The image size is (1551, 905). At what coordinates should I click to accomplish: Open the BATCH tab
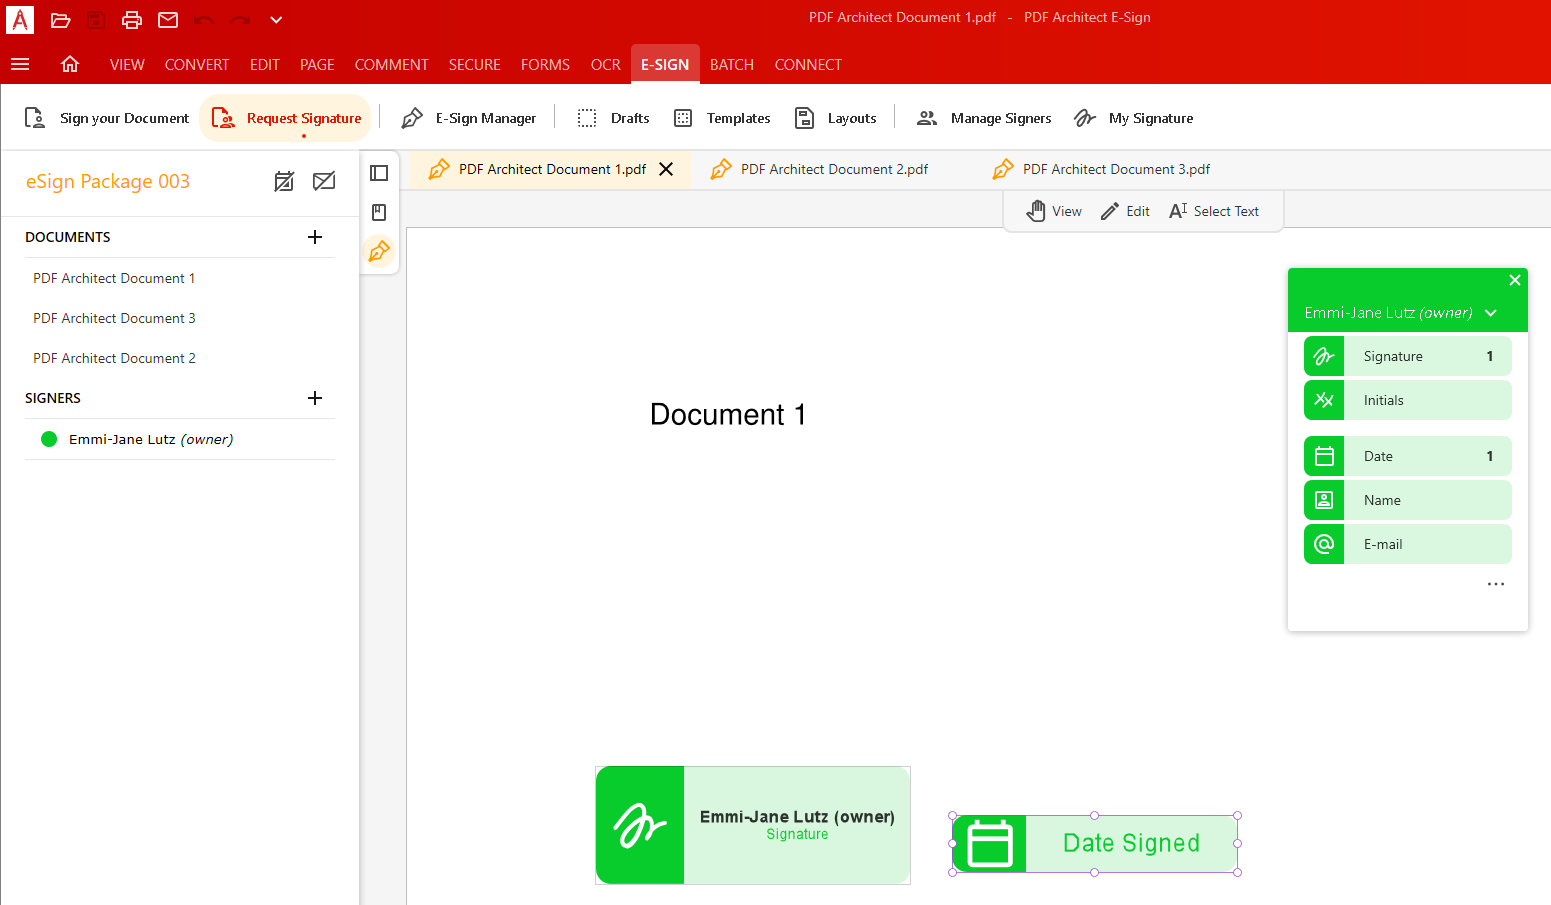(732, 65)
